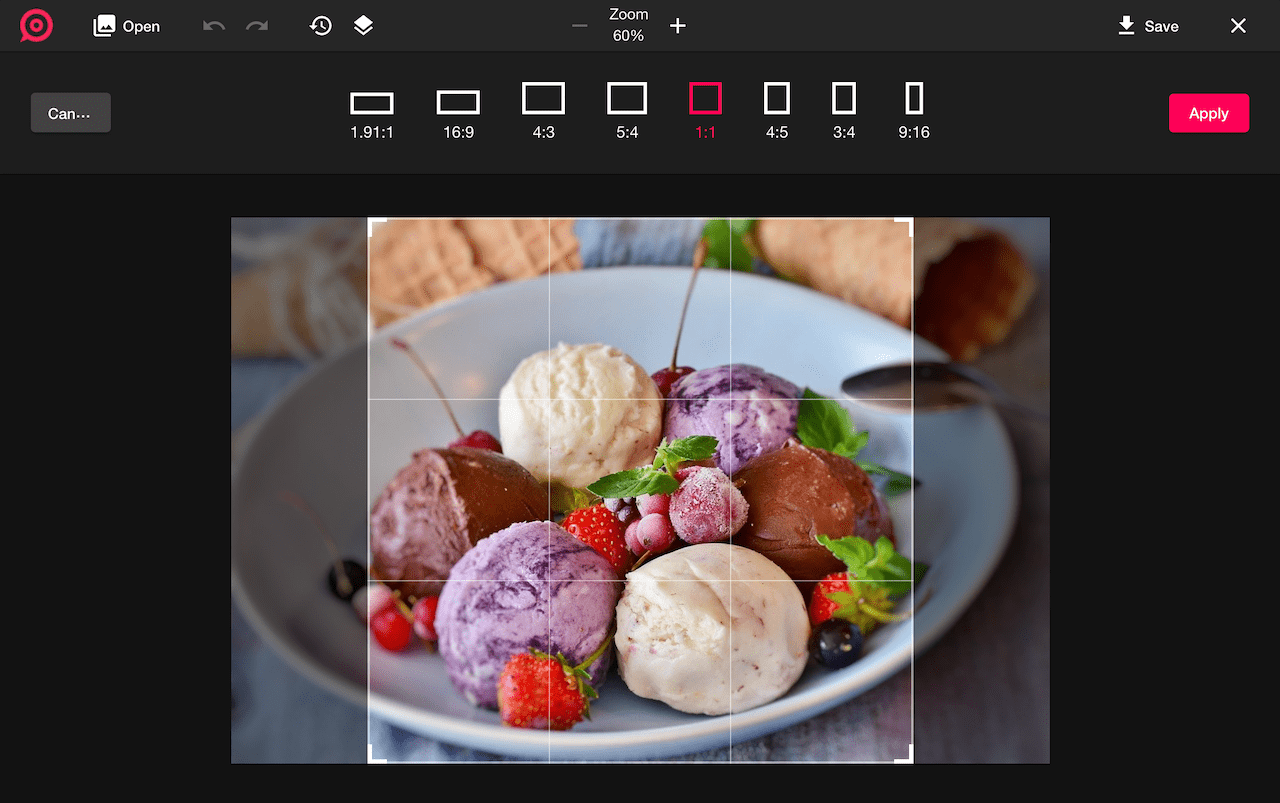The width and height of the screenshot is (1280, 803).
Task: Cancel the crop operation
Action: pos(71,113)
